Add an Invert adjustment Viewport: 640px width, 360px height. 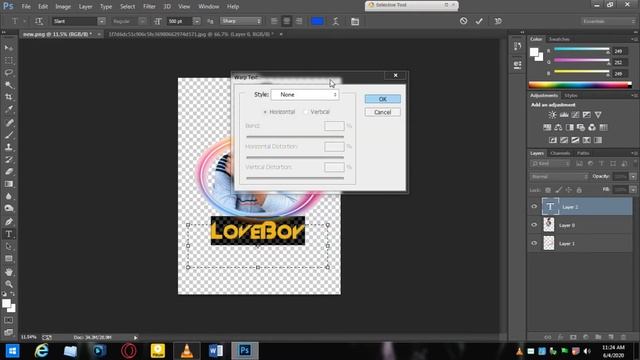click(x=552, y=140)
